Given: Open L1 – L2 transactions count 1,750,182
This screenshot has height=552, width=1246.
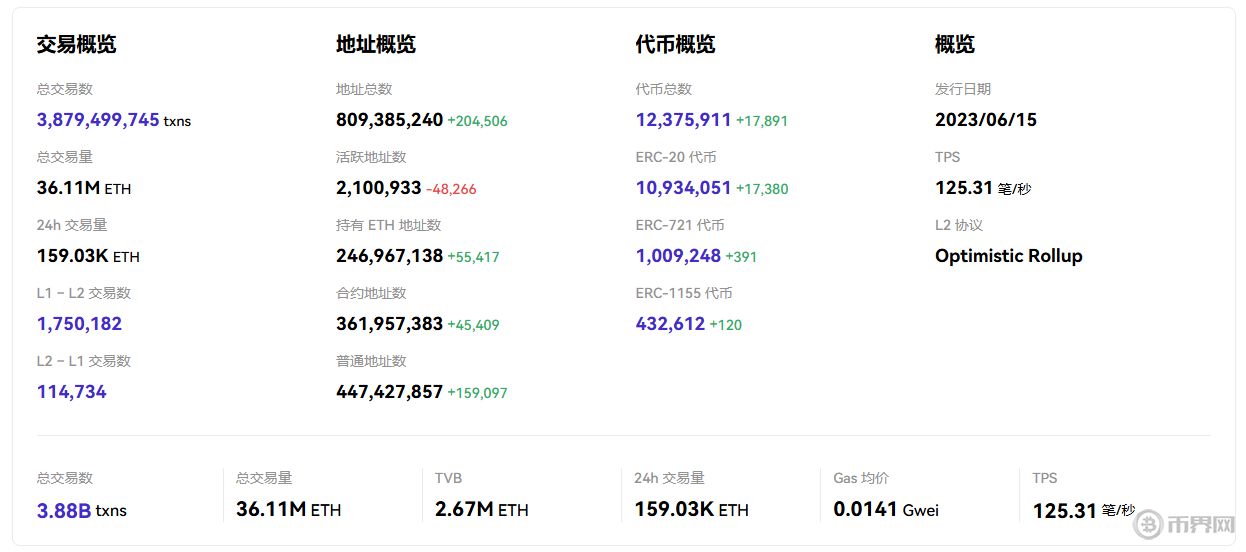Looking at the screenshot, I should coord(79,324).
